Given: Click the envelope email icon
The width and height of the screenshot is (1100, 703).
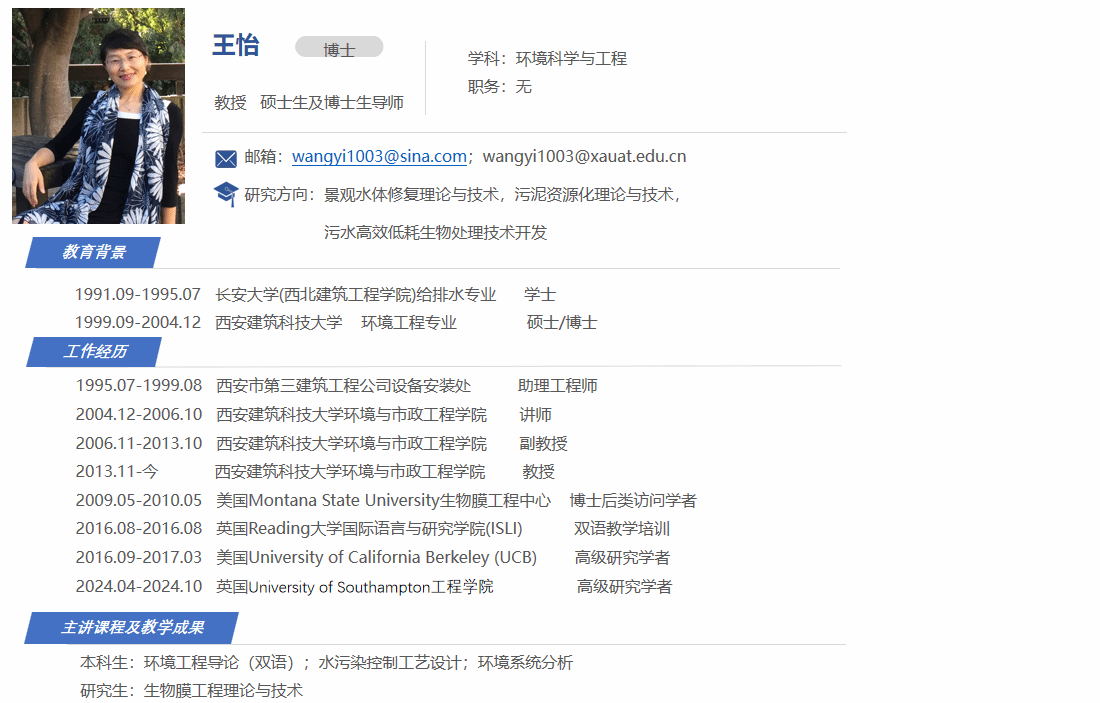Looking at the screenshot, I should click(x=226, y=158).
